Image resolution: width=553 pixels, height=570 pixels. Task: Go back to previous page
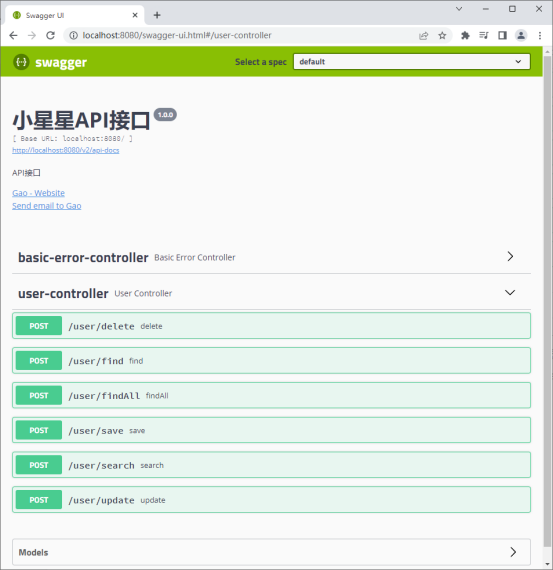(x=13, y=35)
